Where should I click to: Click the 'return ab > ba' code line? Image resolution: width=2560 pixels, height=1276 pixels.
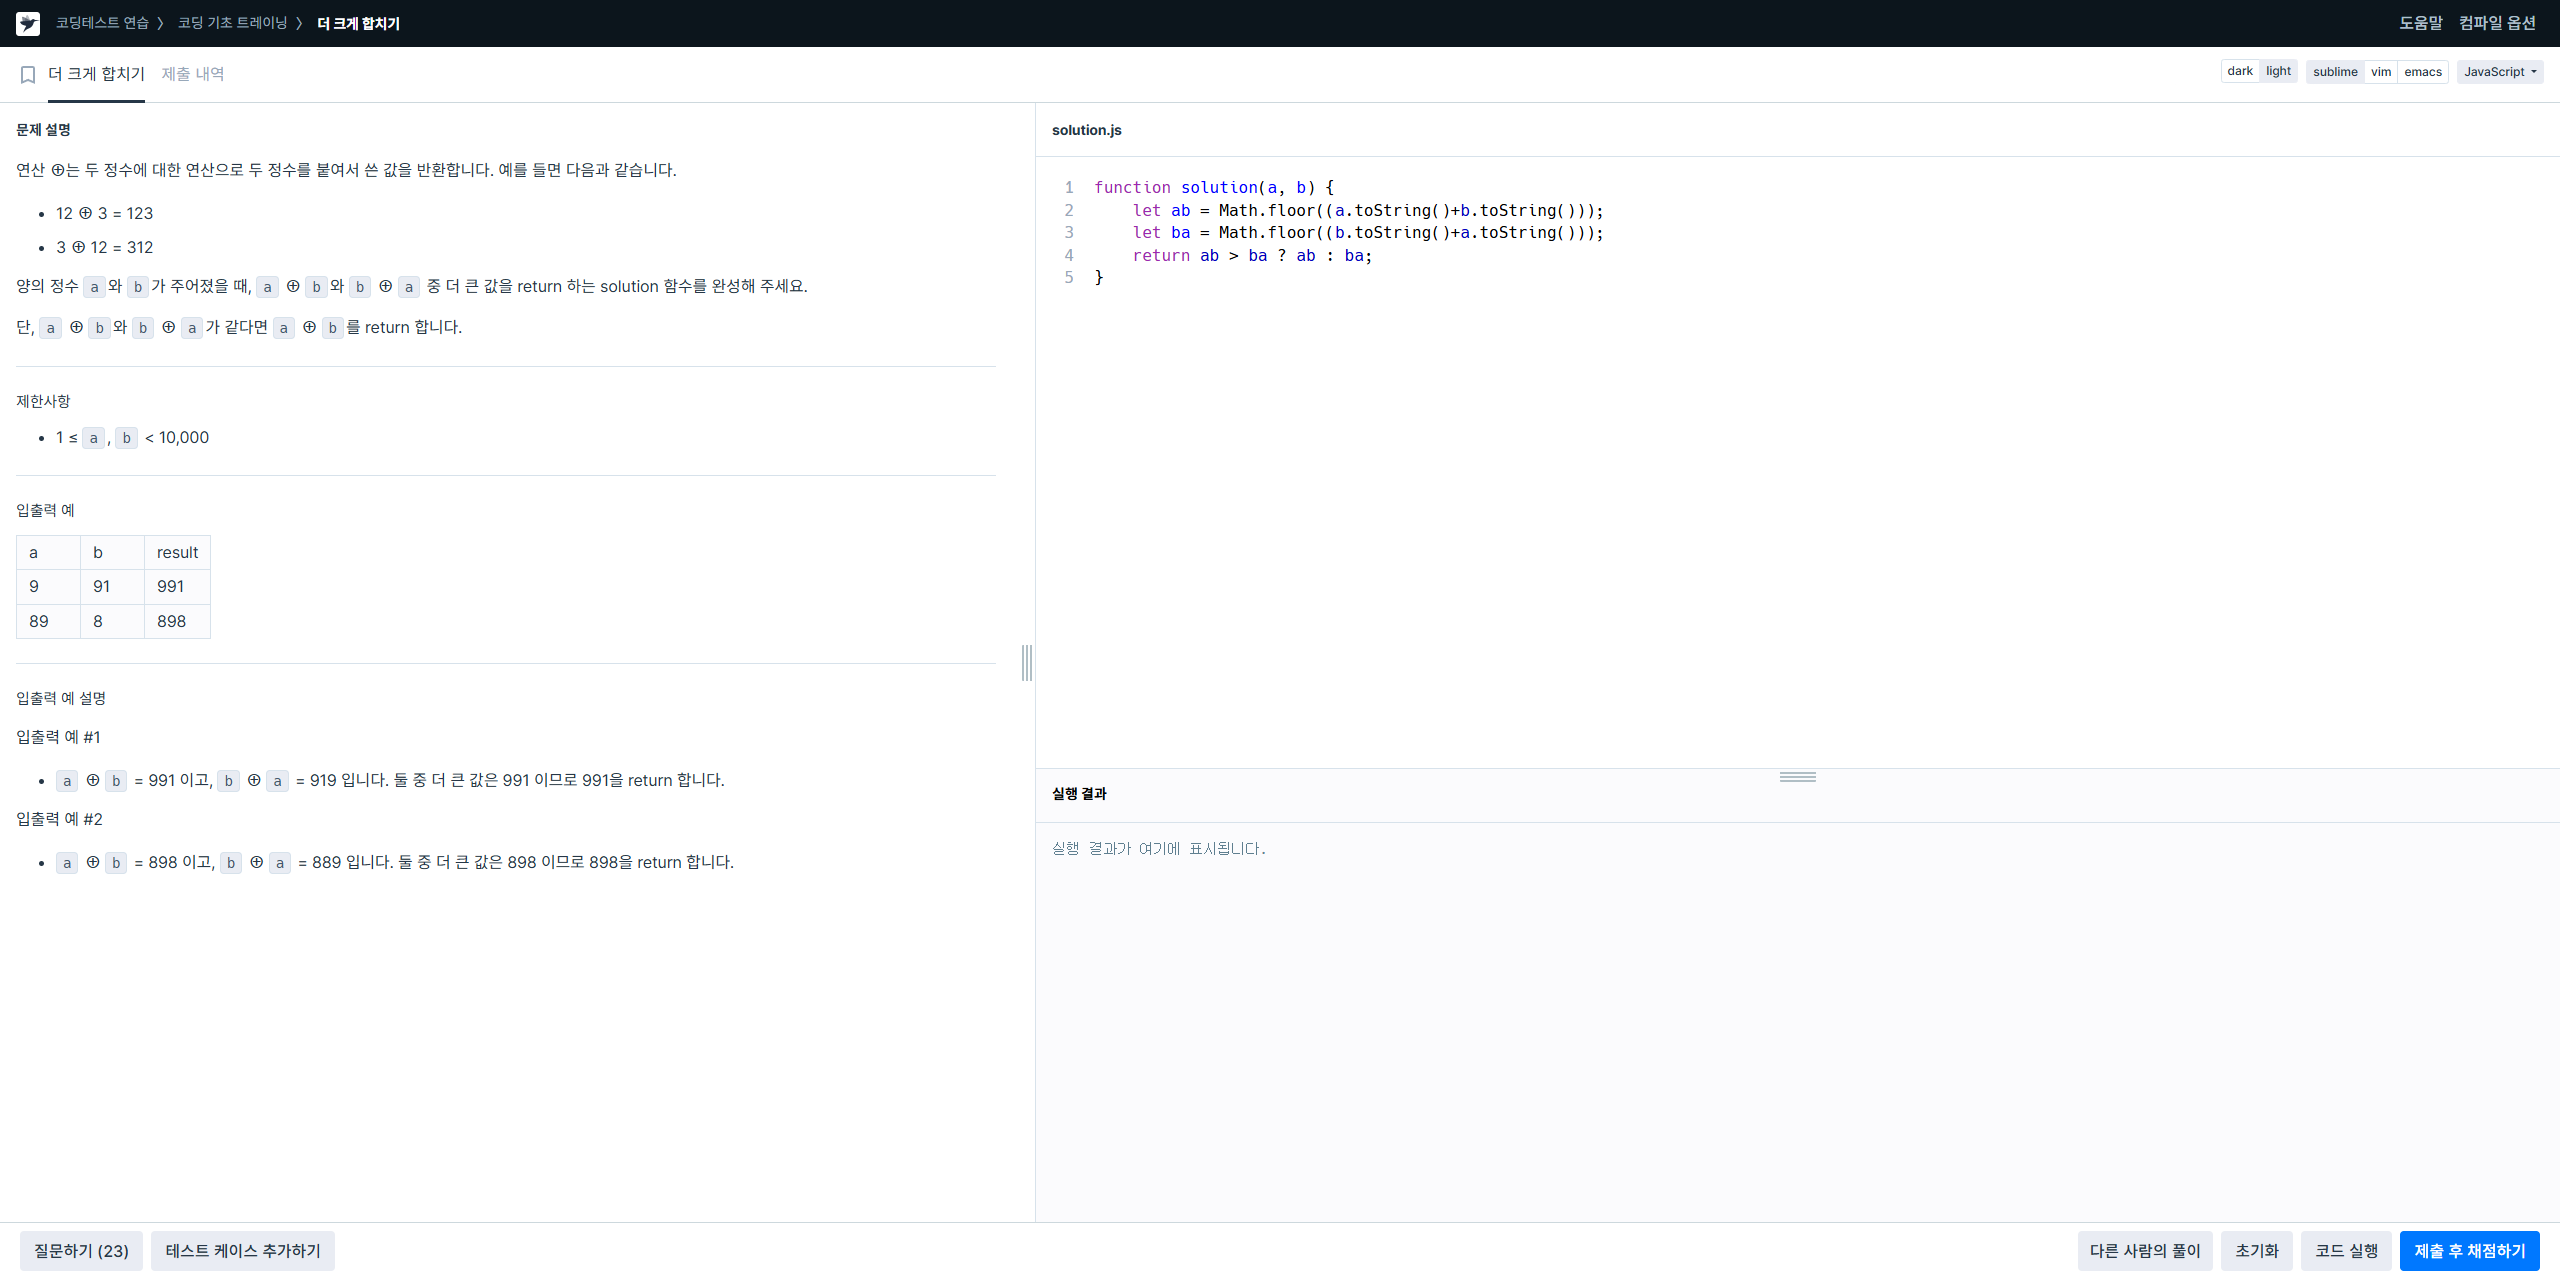(1252, 255)
